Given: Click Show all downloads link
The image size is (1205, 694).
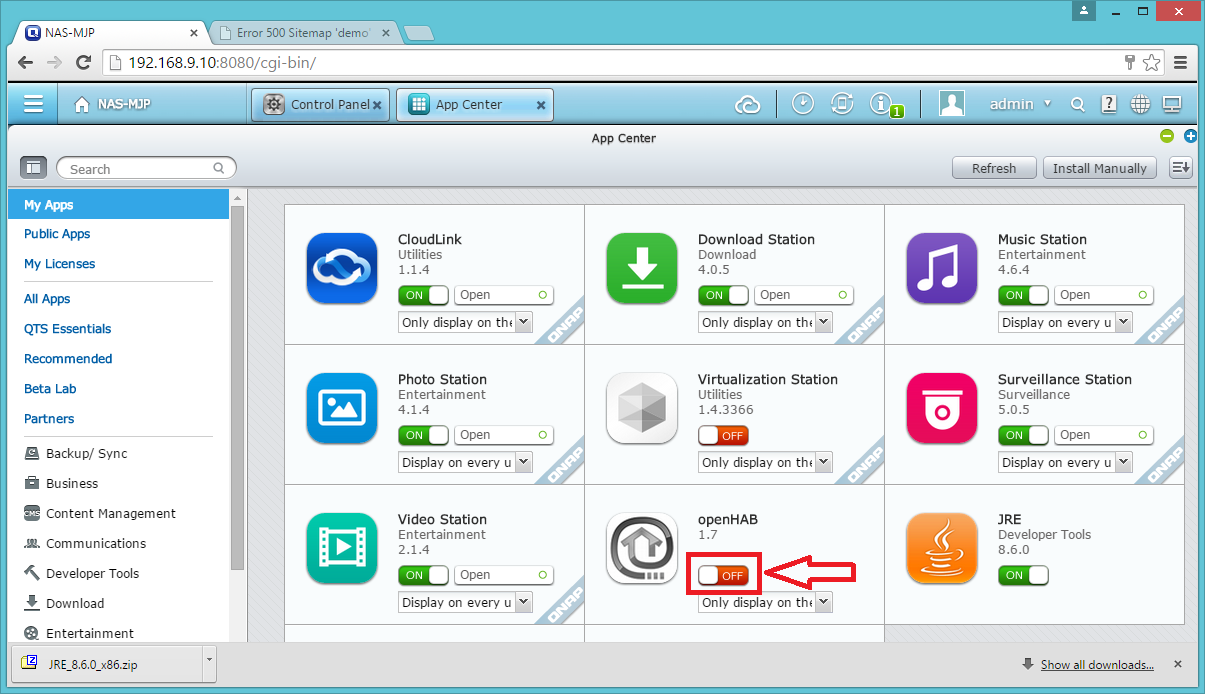Looking at the screenshot, I should [x=1097, y=664].
